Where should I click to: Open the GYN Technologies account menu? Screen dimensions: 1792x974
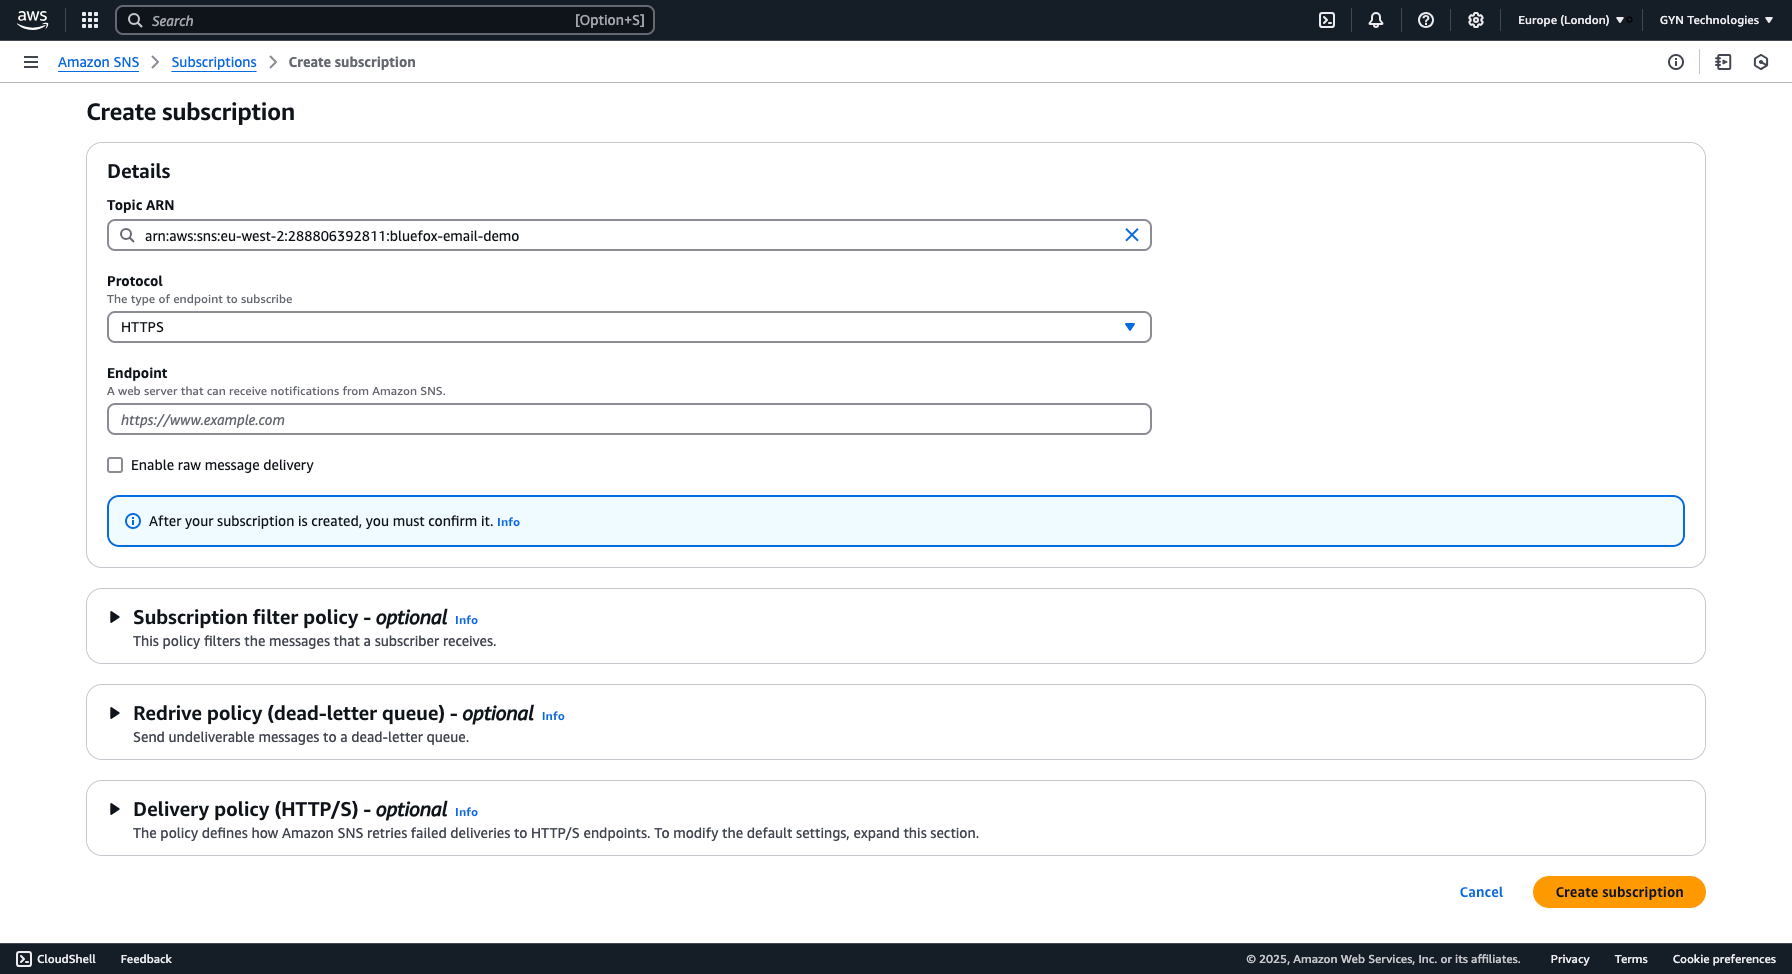[1715, 20]
